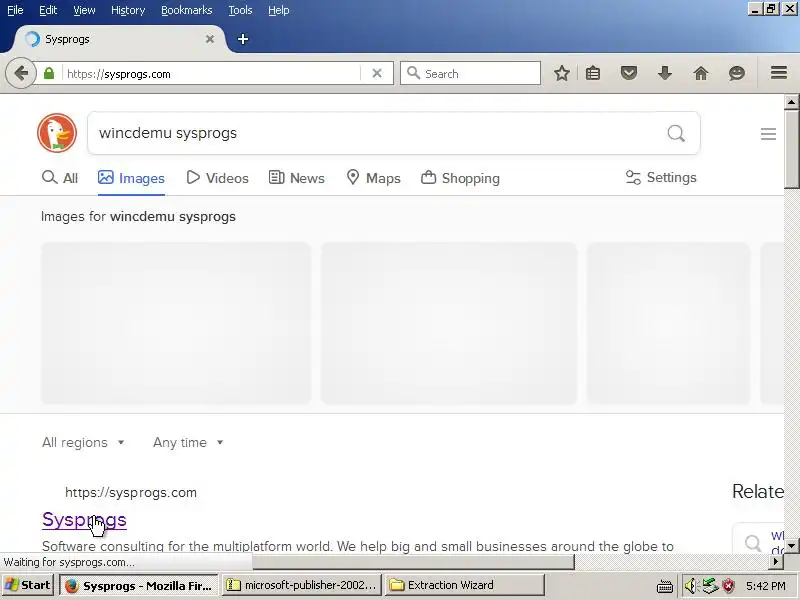Screen dimensions: 800x600
Task: Save page to Pocket icon
Action: [629, 73]
